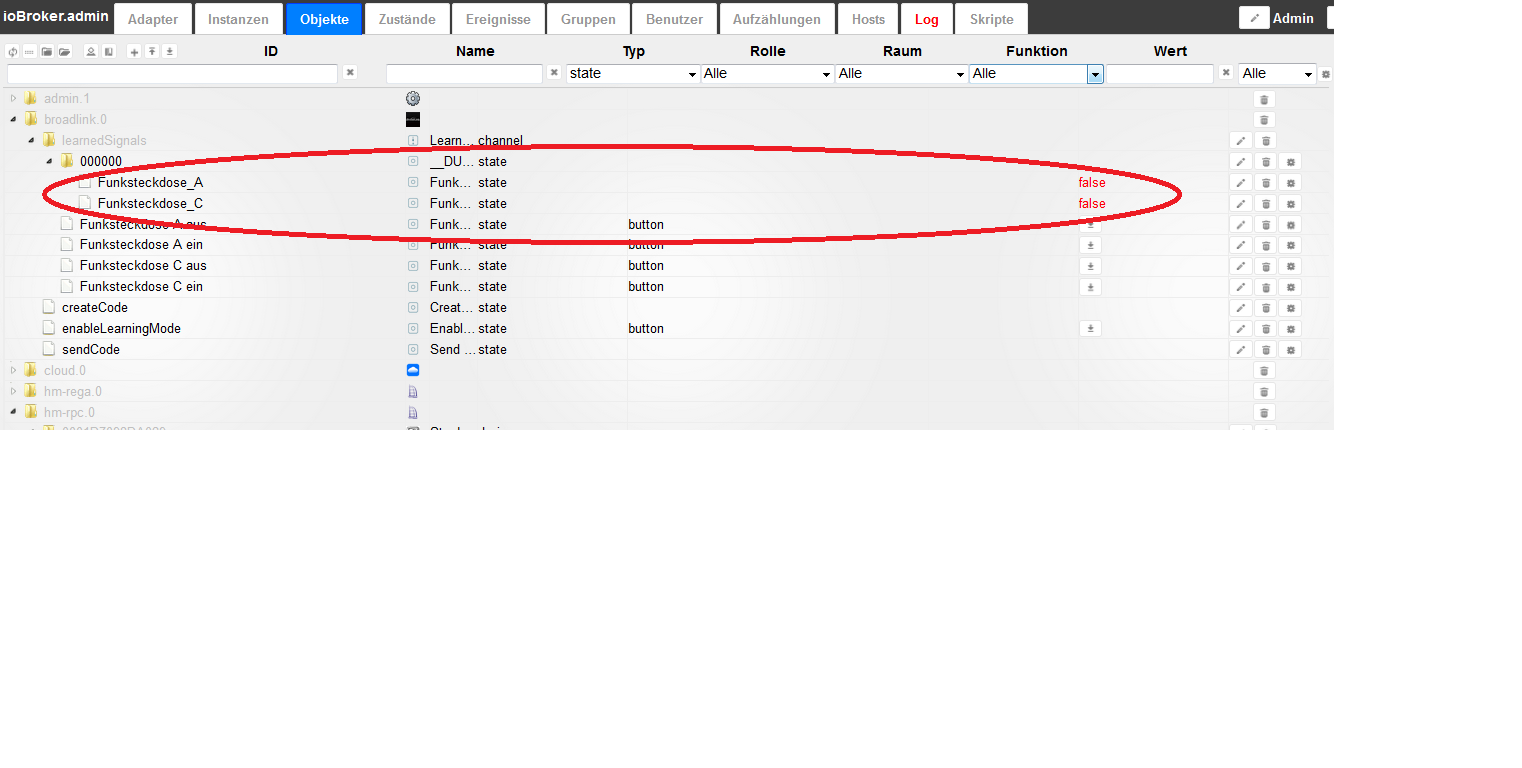The height and width of the screenshot is (768, 1522).
Task: Delete the Funksteckdose_A object
Action: (x=1265, y=183)
